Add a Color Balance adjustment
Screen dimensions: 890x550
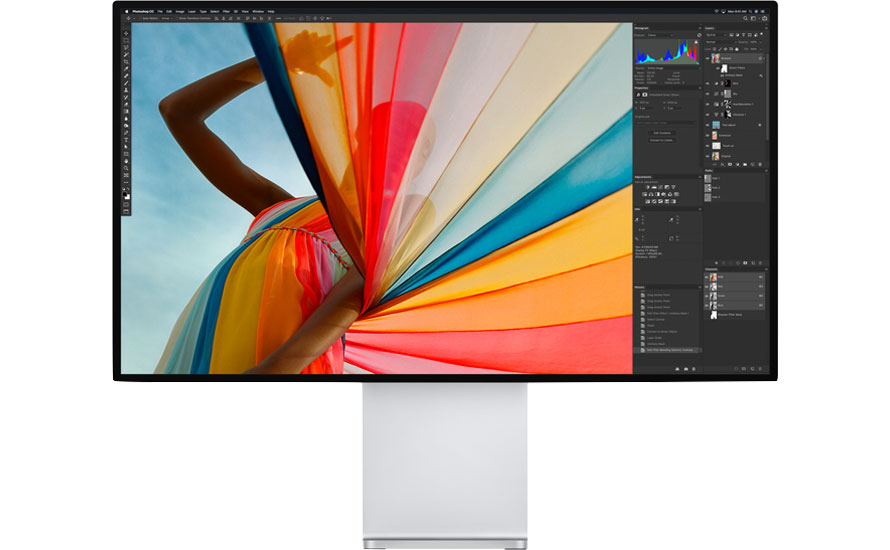point(650,194)
